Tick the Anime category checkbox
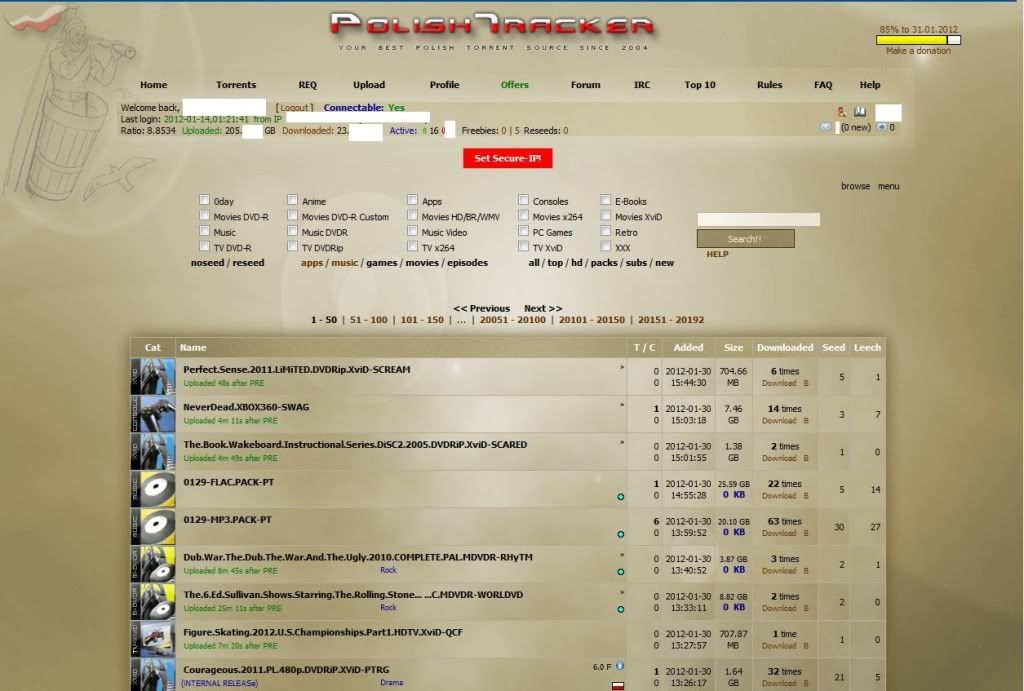This screenshot has width=1024, height=691. [293, 200]
